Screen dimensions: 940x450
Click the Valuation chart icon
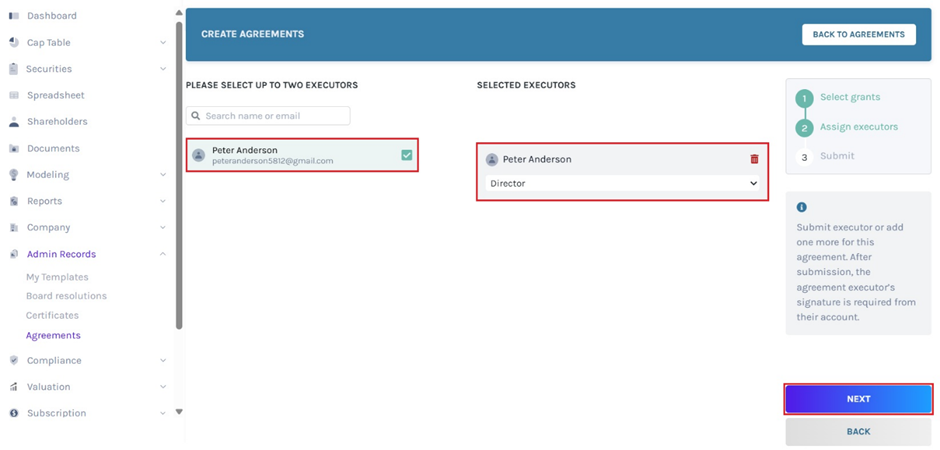click(x=14, y=387)
